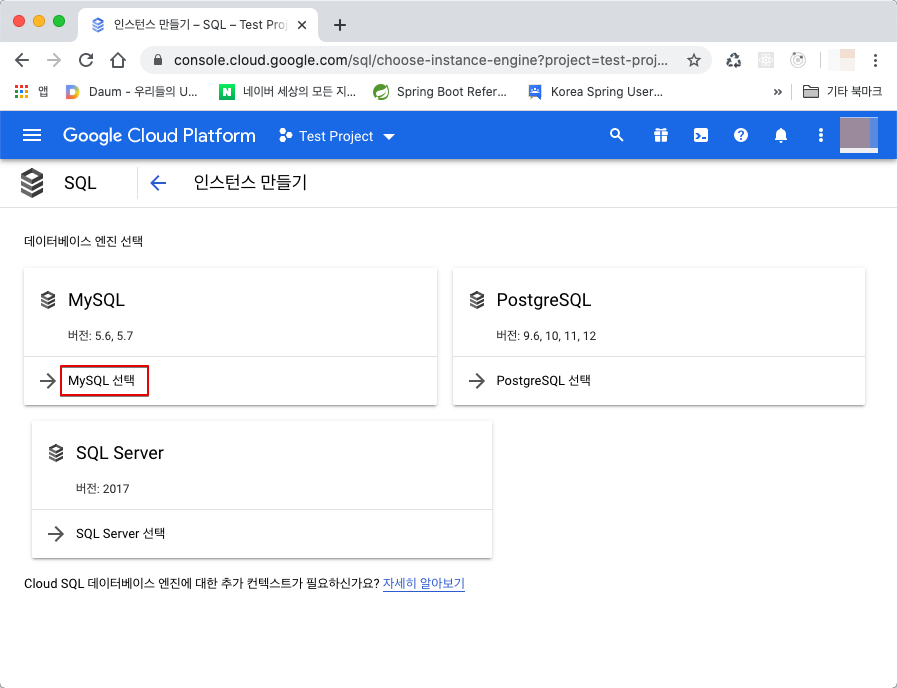The image size is (897, 688).
Task: Open the 자세히 알아보기 link
Action: [424, 583]
